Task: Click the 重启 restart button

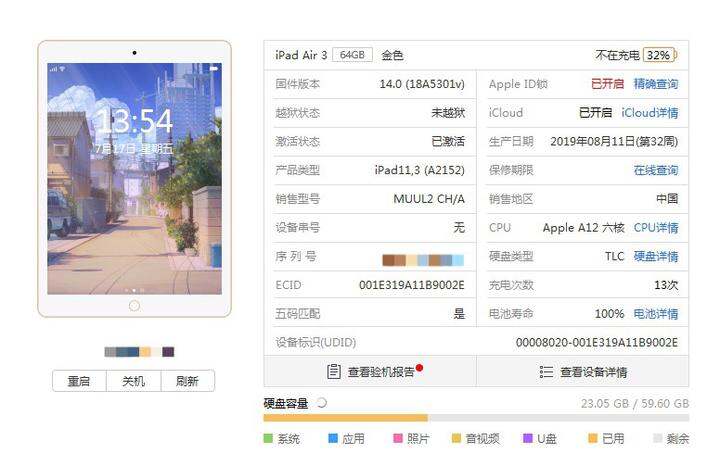Action: tap(79, 381)
